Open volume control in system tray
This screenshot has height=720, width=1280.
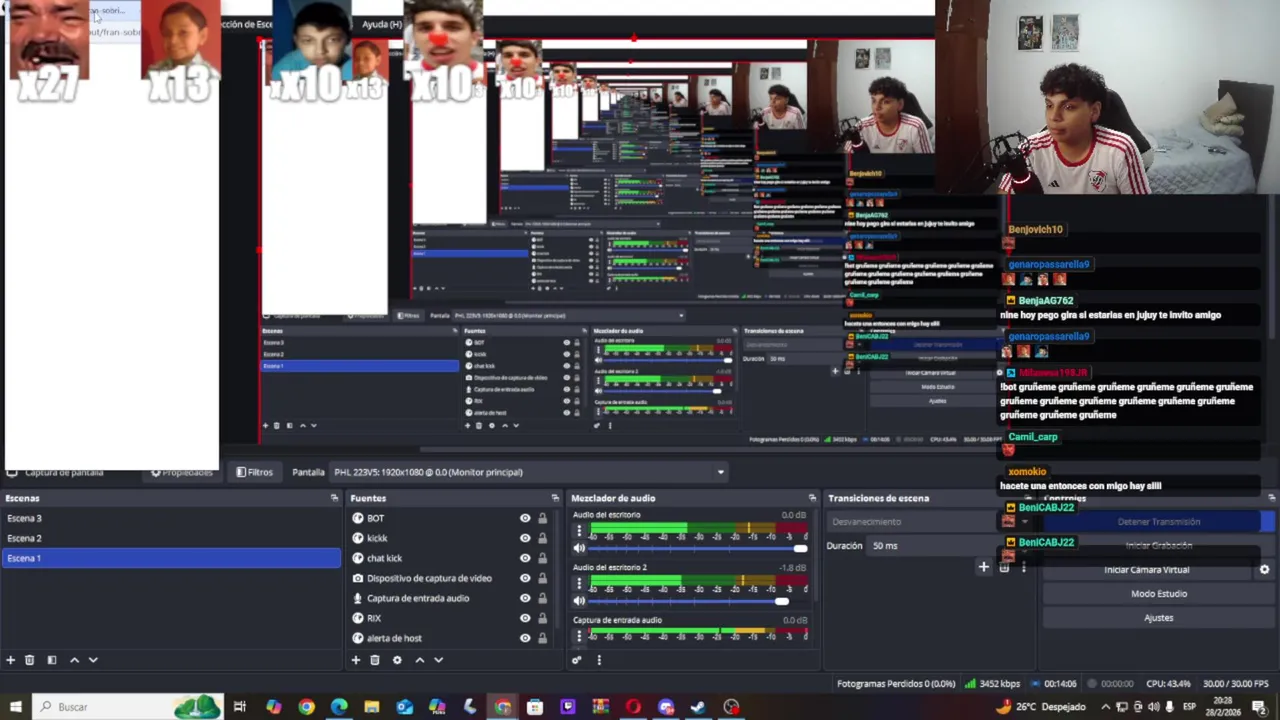[1154, 707]
